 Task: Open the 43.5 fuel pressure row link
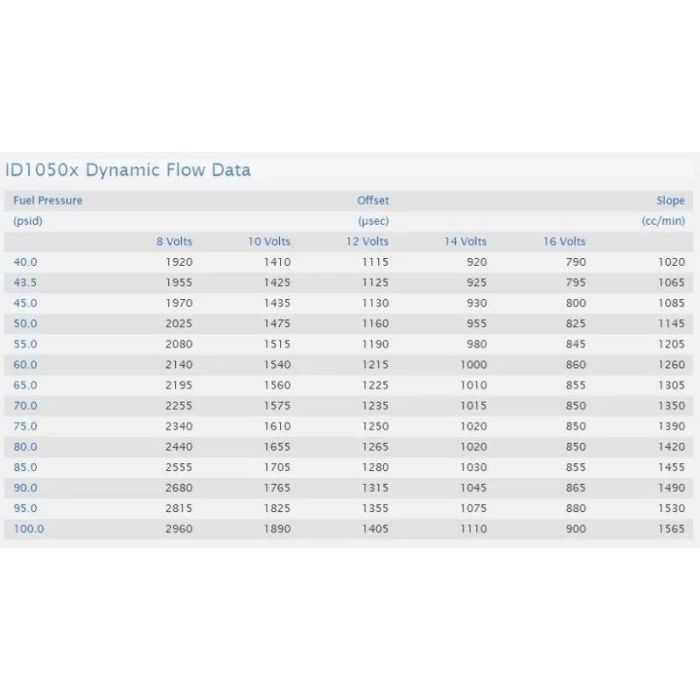[x=25, y=282]
